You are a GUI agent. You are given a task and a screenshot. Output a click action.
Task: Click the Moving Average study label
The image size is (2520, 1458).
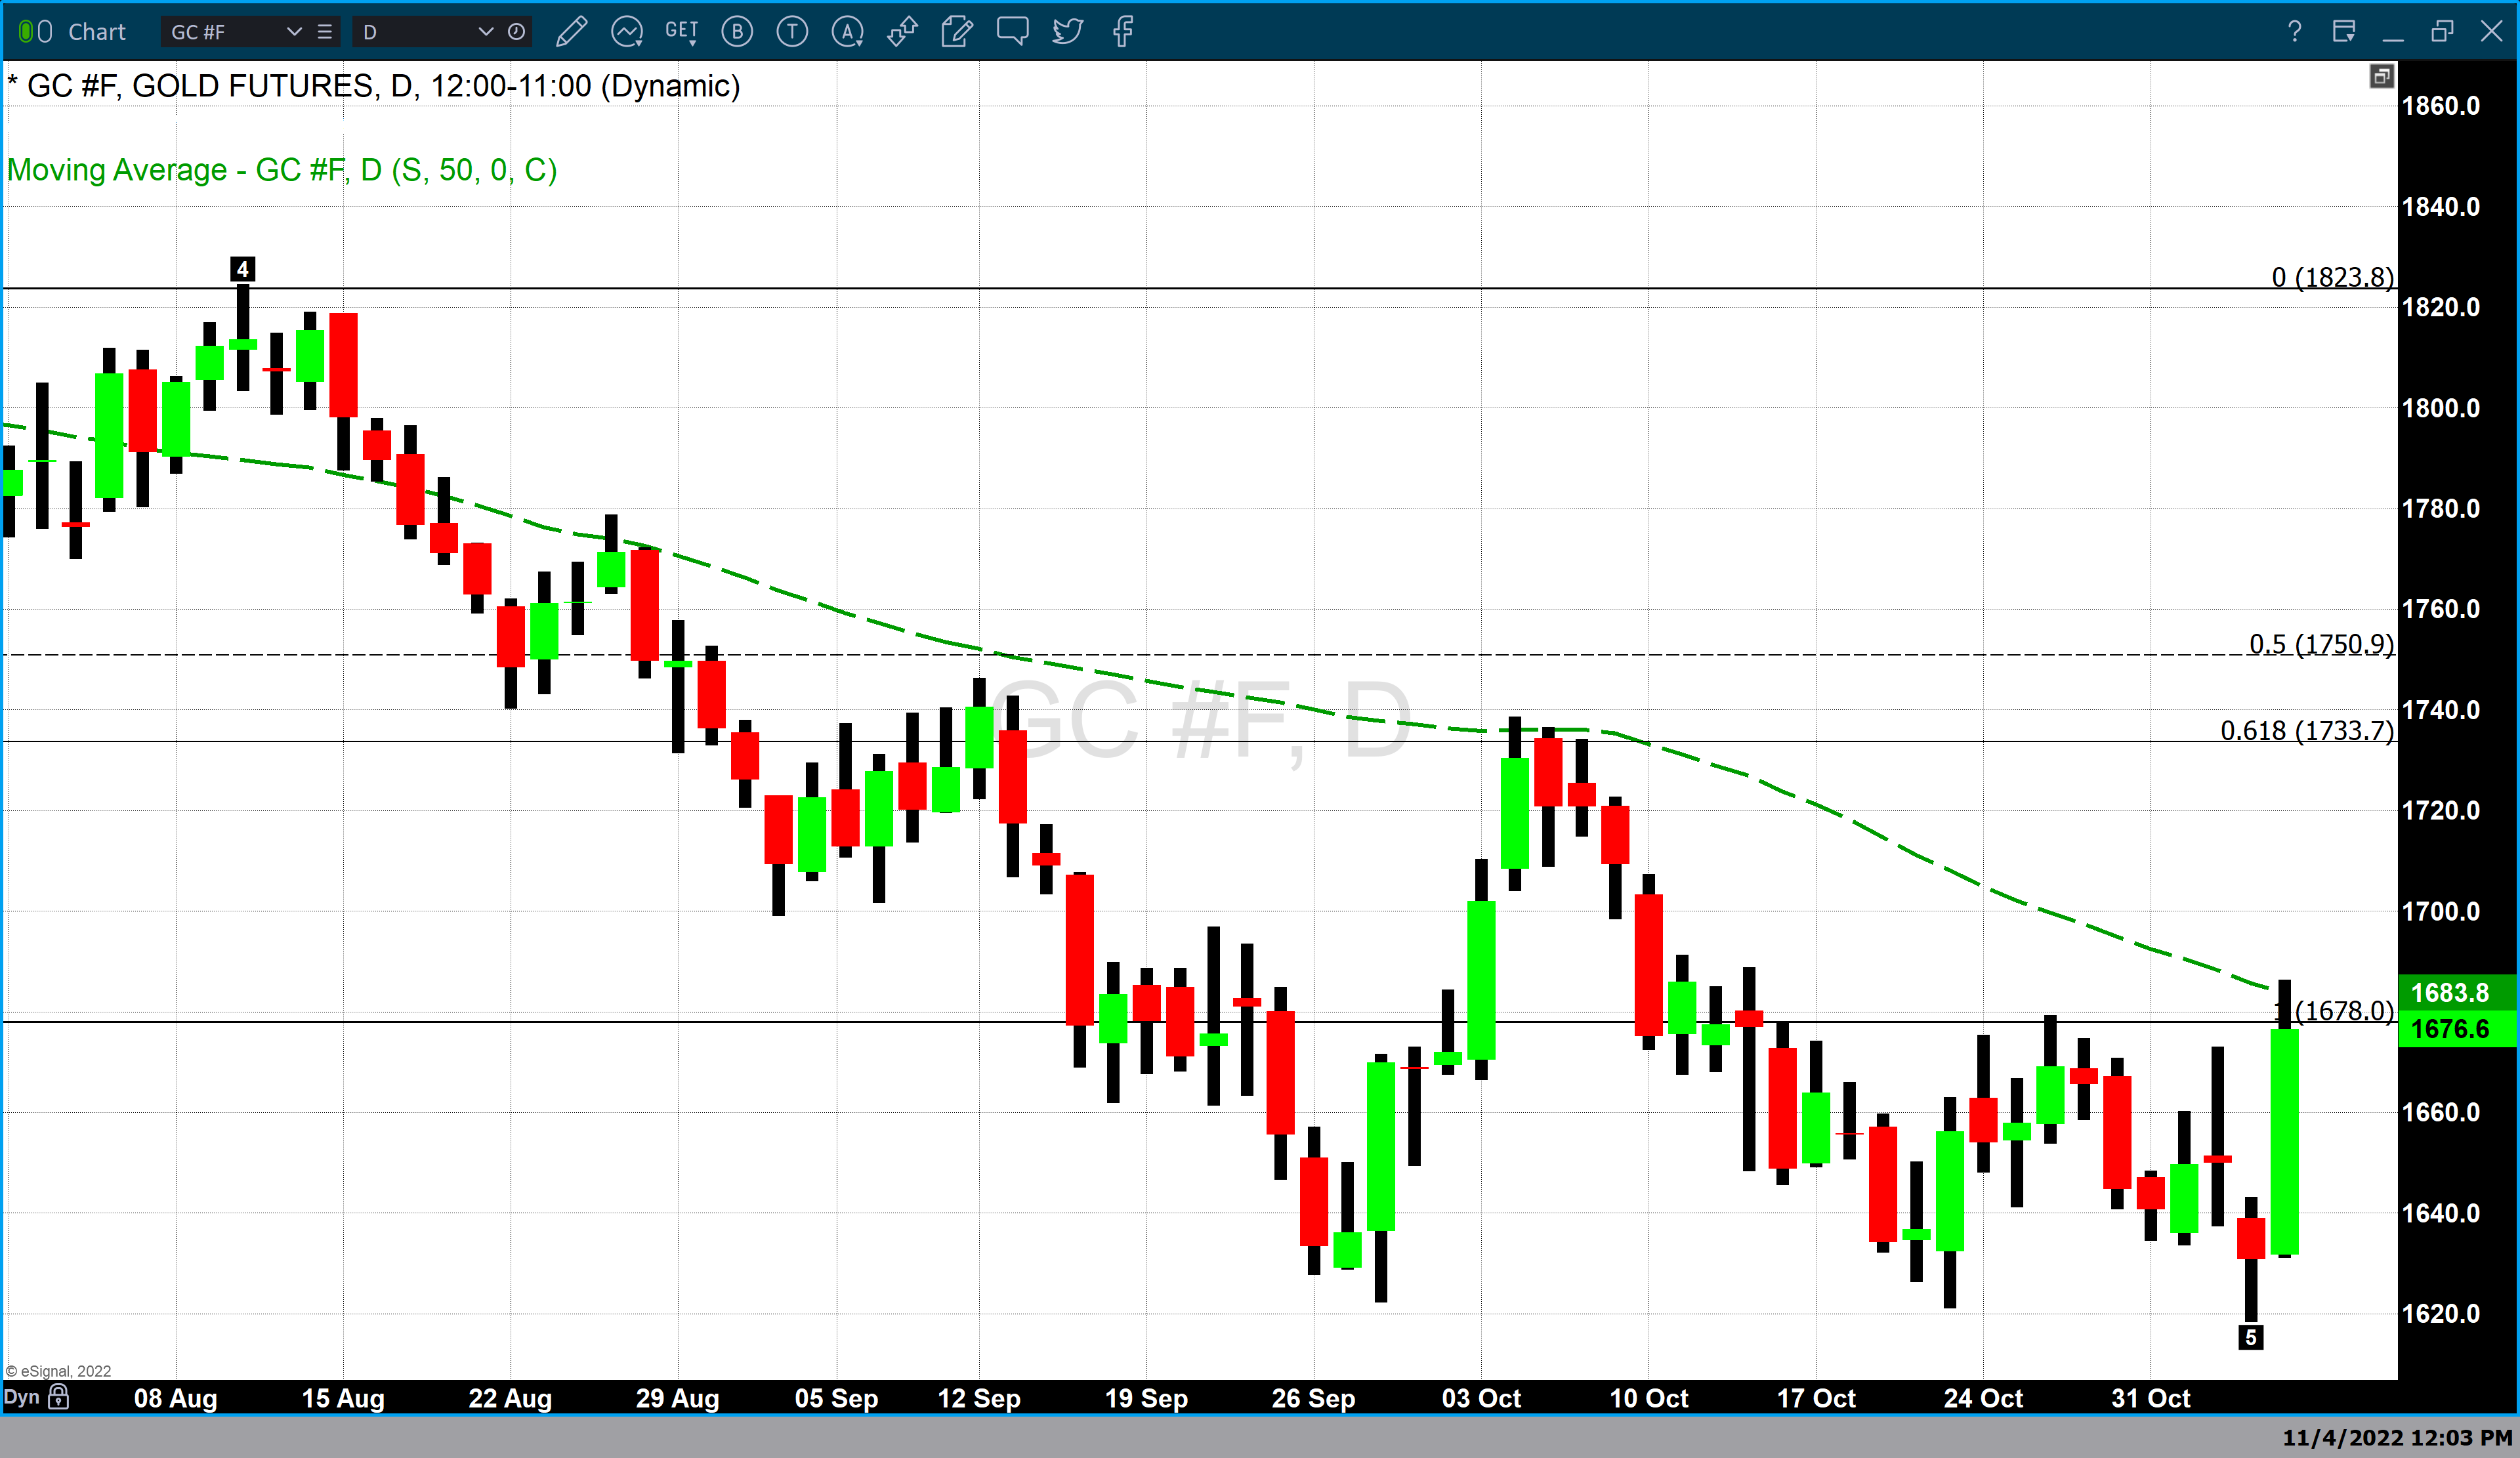tap(282, 170)
